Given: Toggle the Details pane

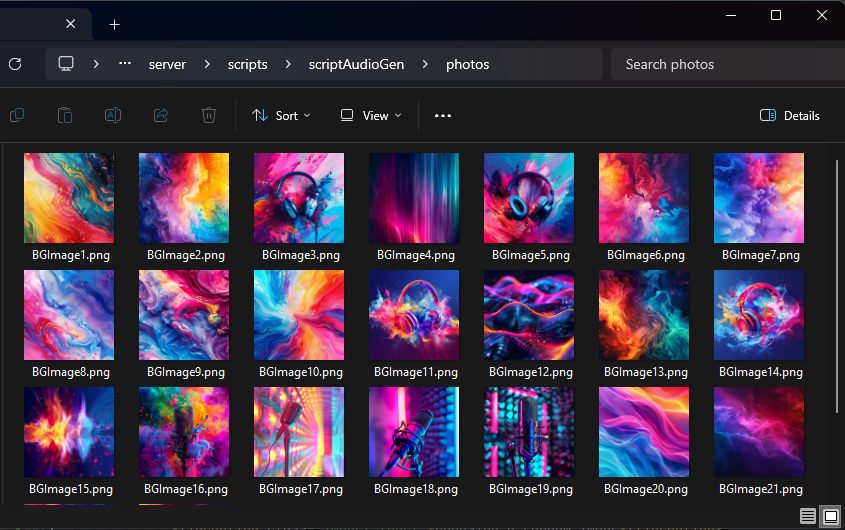Looking at the screenshot, I should point(790,115).
